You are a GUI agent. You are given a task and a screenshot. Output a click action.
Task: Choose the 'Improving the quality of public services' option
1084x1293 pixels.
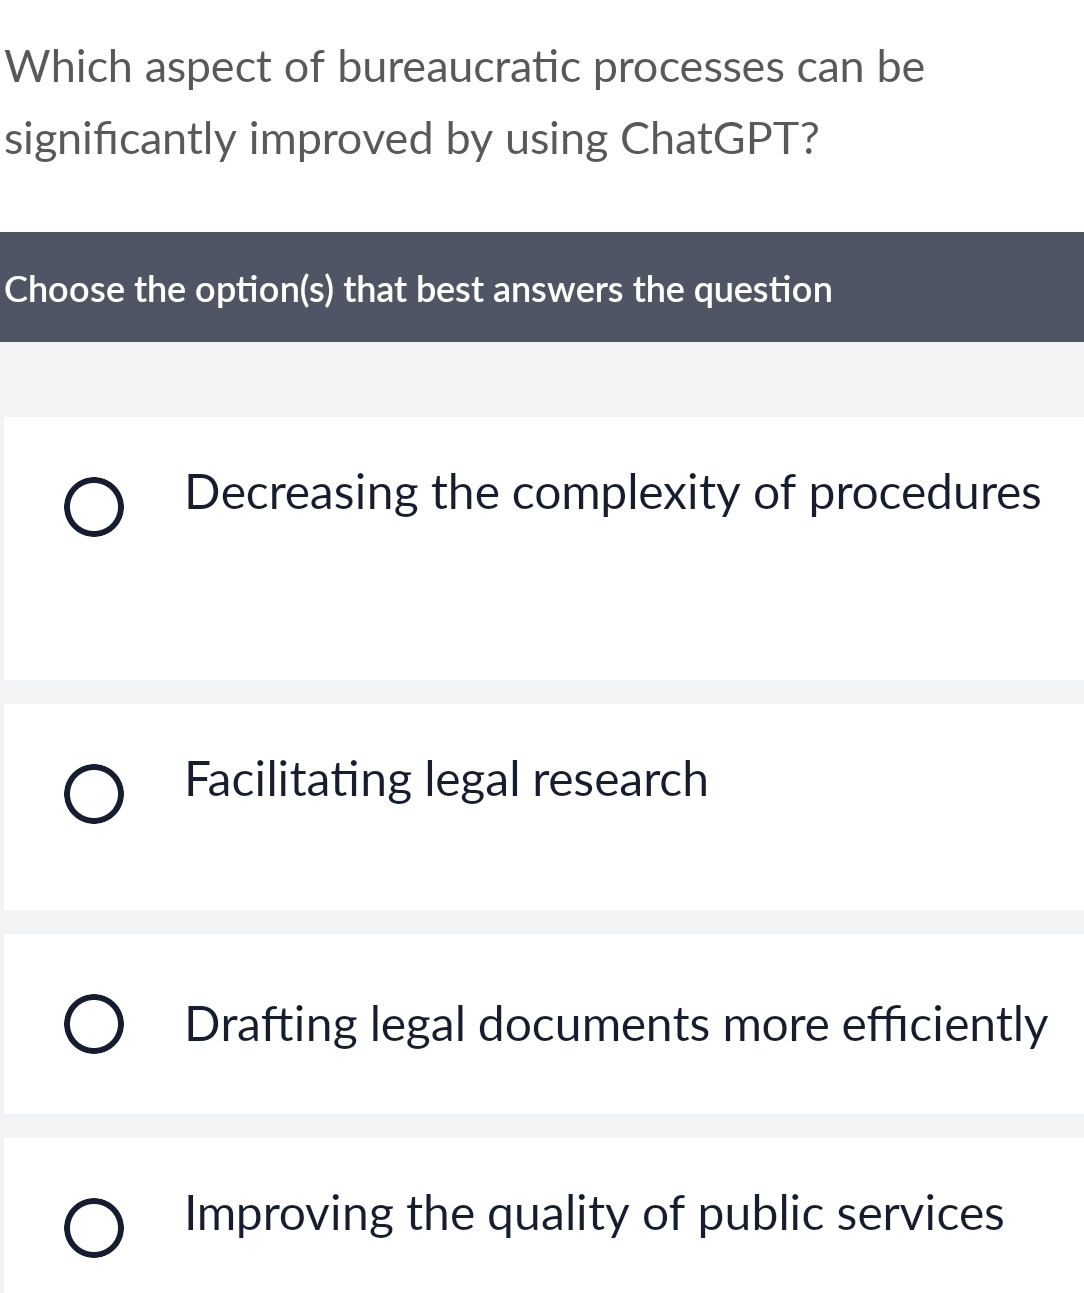593,1215
